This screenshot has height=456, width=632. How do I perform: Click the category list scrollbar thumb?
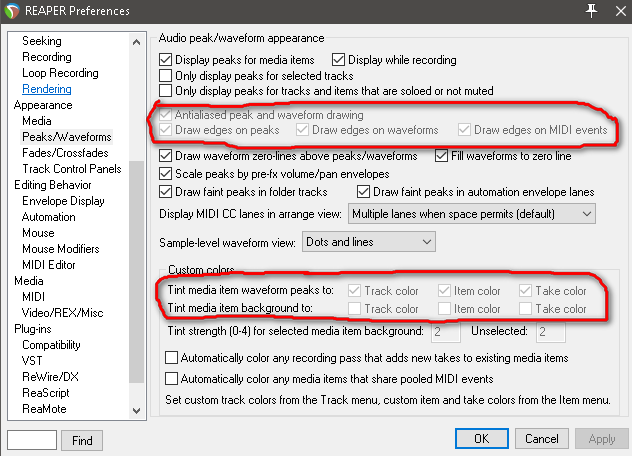pos(137,272)
